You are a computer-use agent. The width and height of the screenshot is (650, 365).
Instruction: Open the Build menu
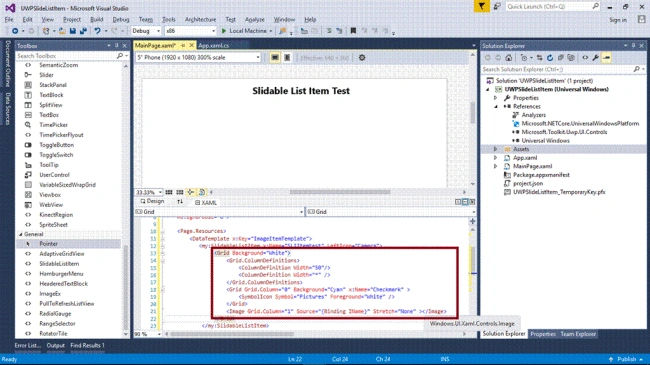pyautogui.click(x=97, y=19)
